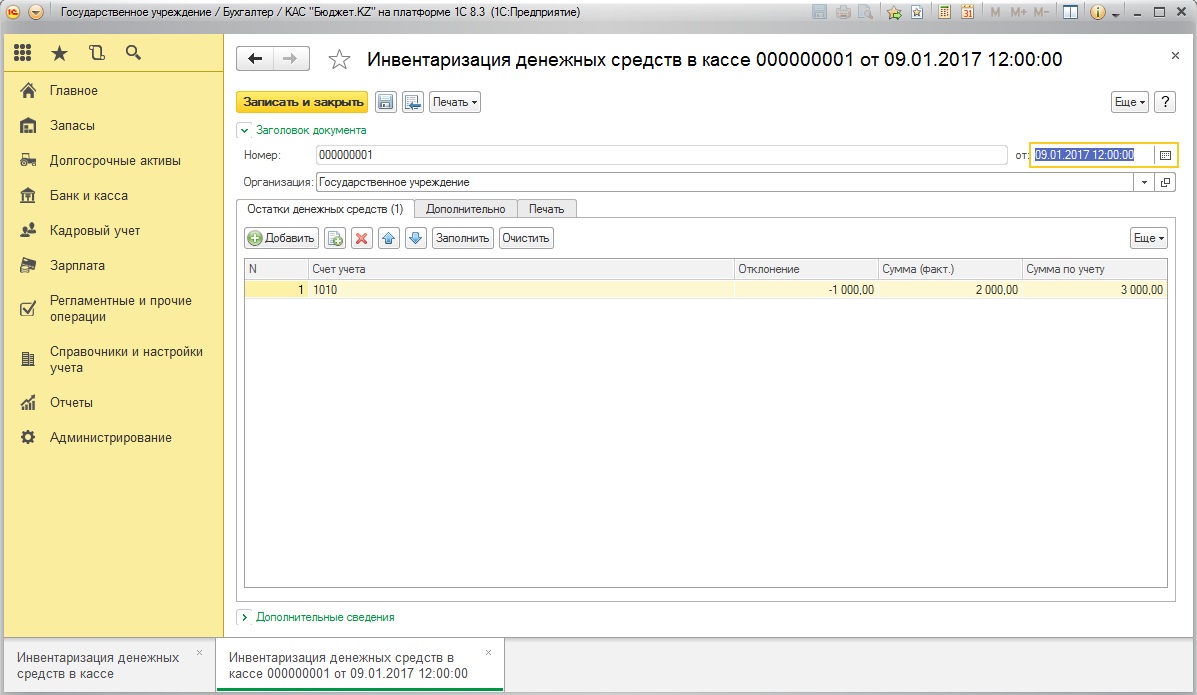Open the small arrow next to info icon
This screenshot has width=1197, height=695.
1115,14
